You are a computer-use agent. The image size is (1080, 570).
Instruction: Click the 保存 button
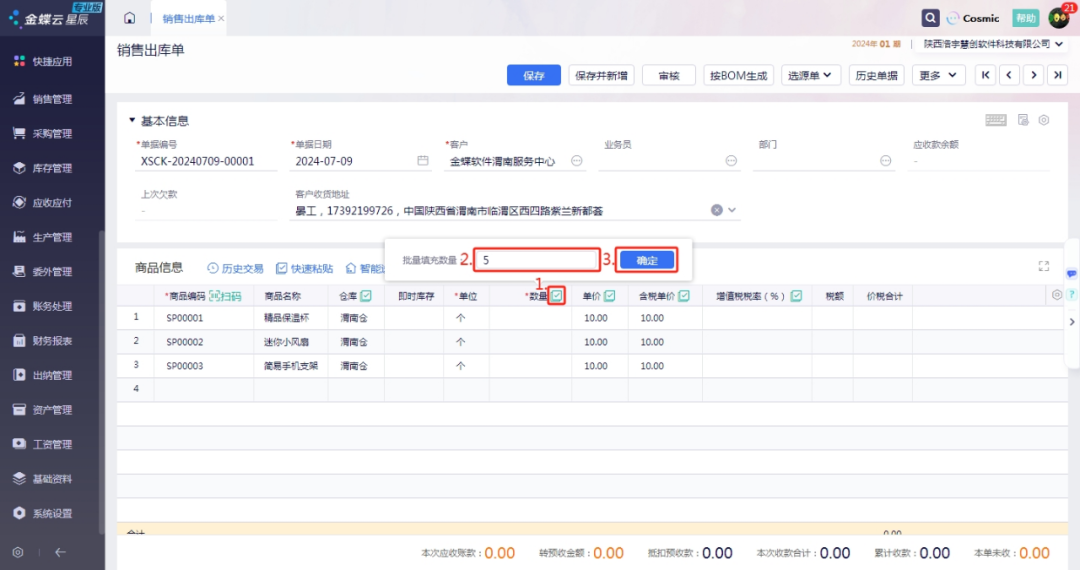tap(534, 75)
